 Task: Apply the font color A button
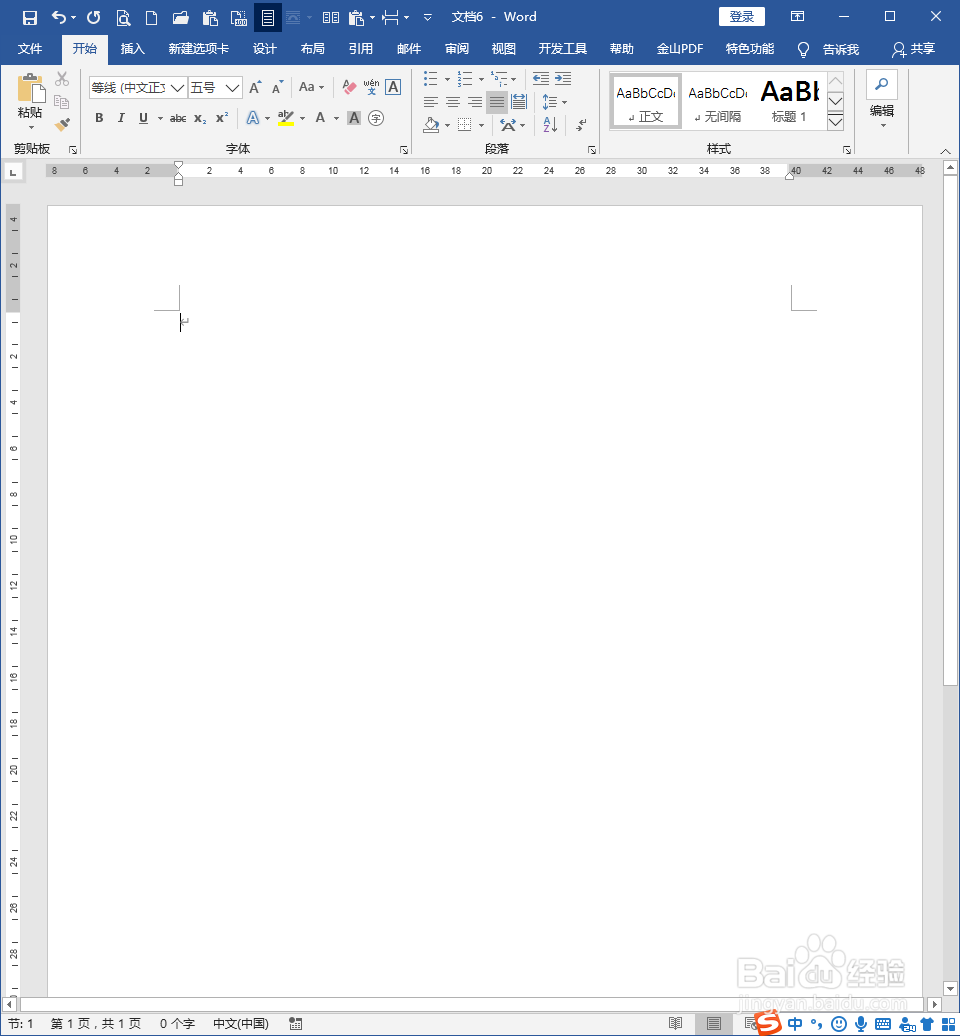pyautogui.click(x=320, y=118)
